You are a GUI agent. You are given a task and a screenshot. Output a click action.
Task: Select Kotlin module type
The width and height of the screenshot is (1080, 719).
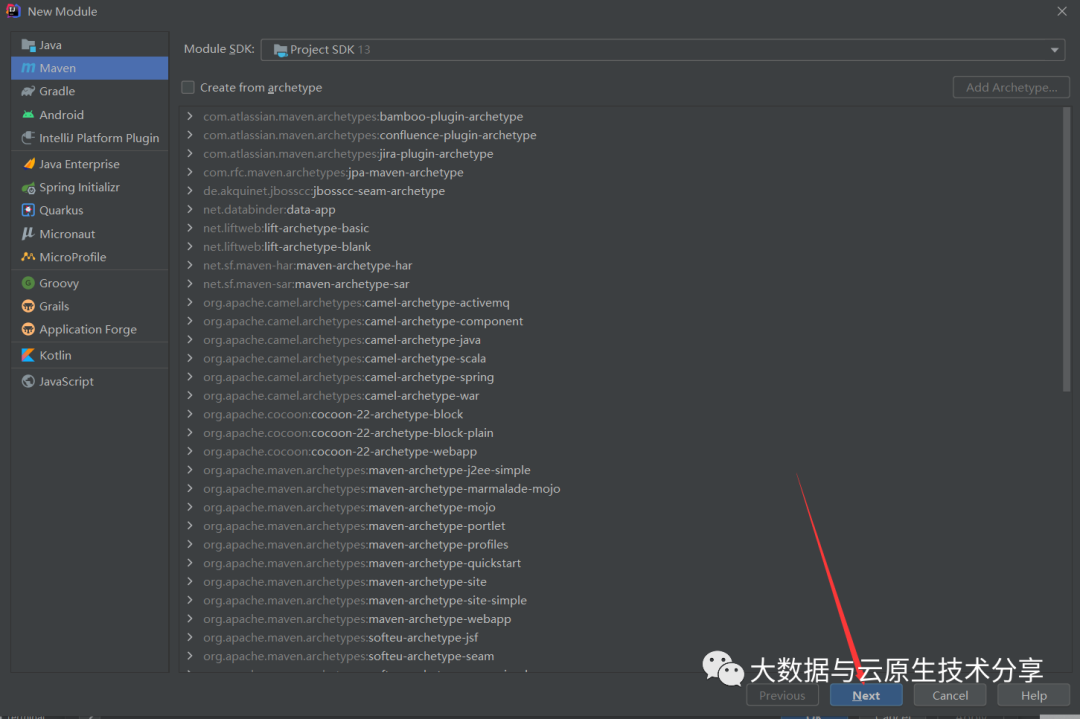point(90,355)
